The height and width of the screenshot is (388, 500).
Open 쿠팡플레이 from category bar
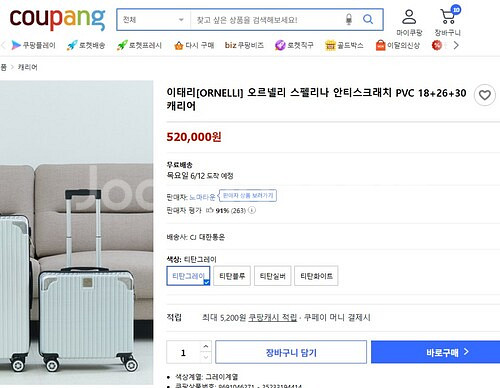tap(33, 45)
